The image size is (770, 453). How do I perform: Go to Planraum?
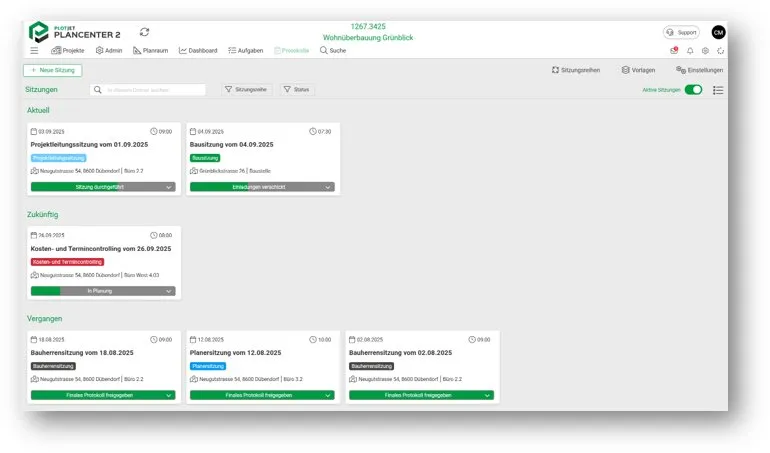(150, 51)
